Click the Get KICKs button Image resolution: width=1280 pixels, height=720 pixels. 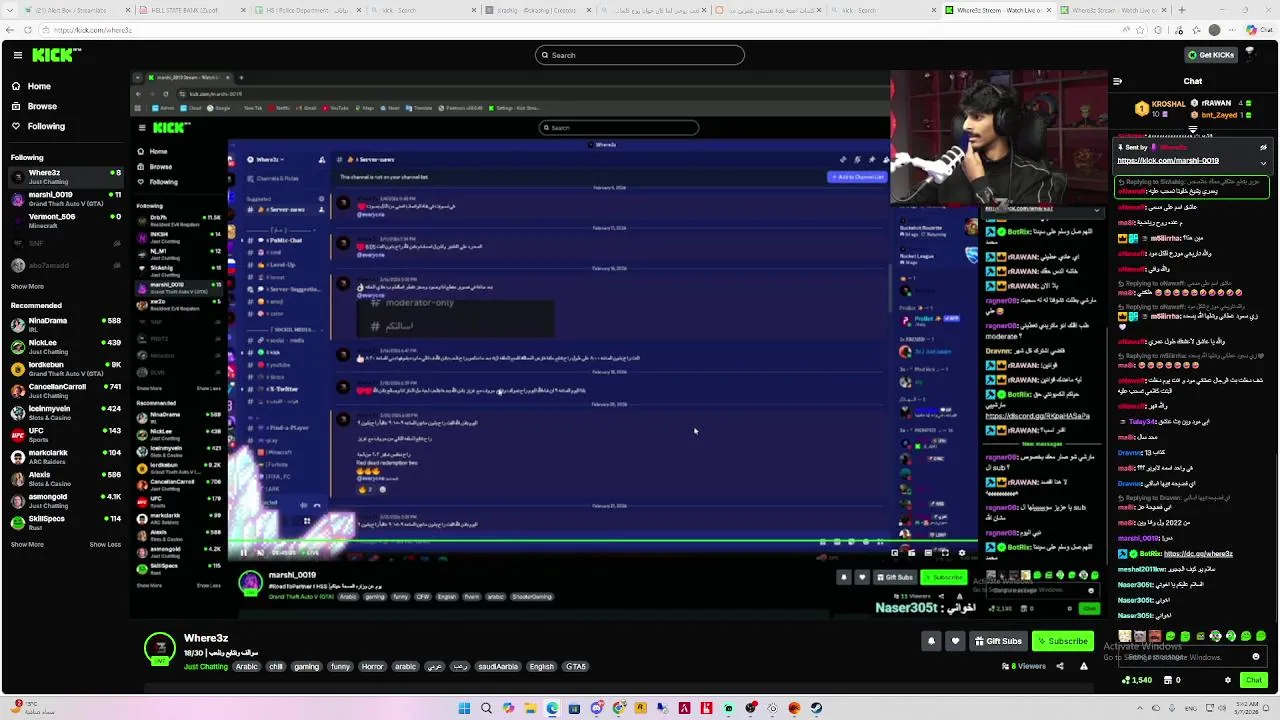click(1211, 55)
